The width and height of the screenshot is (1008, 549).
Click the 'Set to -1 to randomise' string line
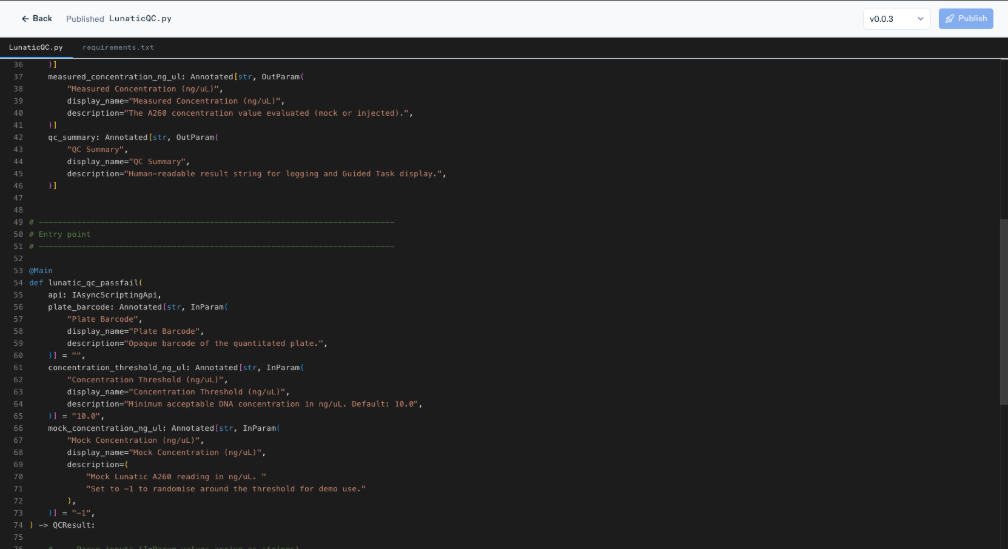coord(226,489)
